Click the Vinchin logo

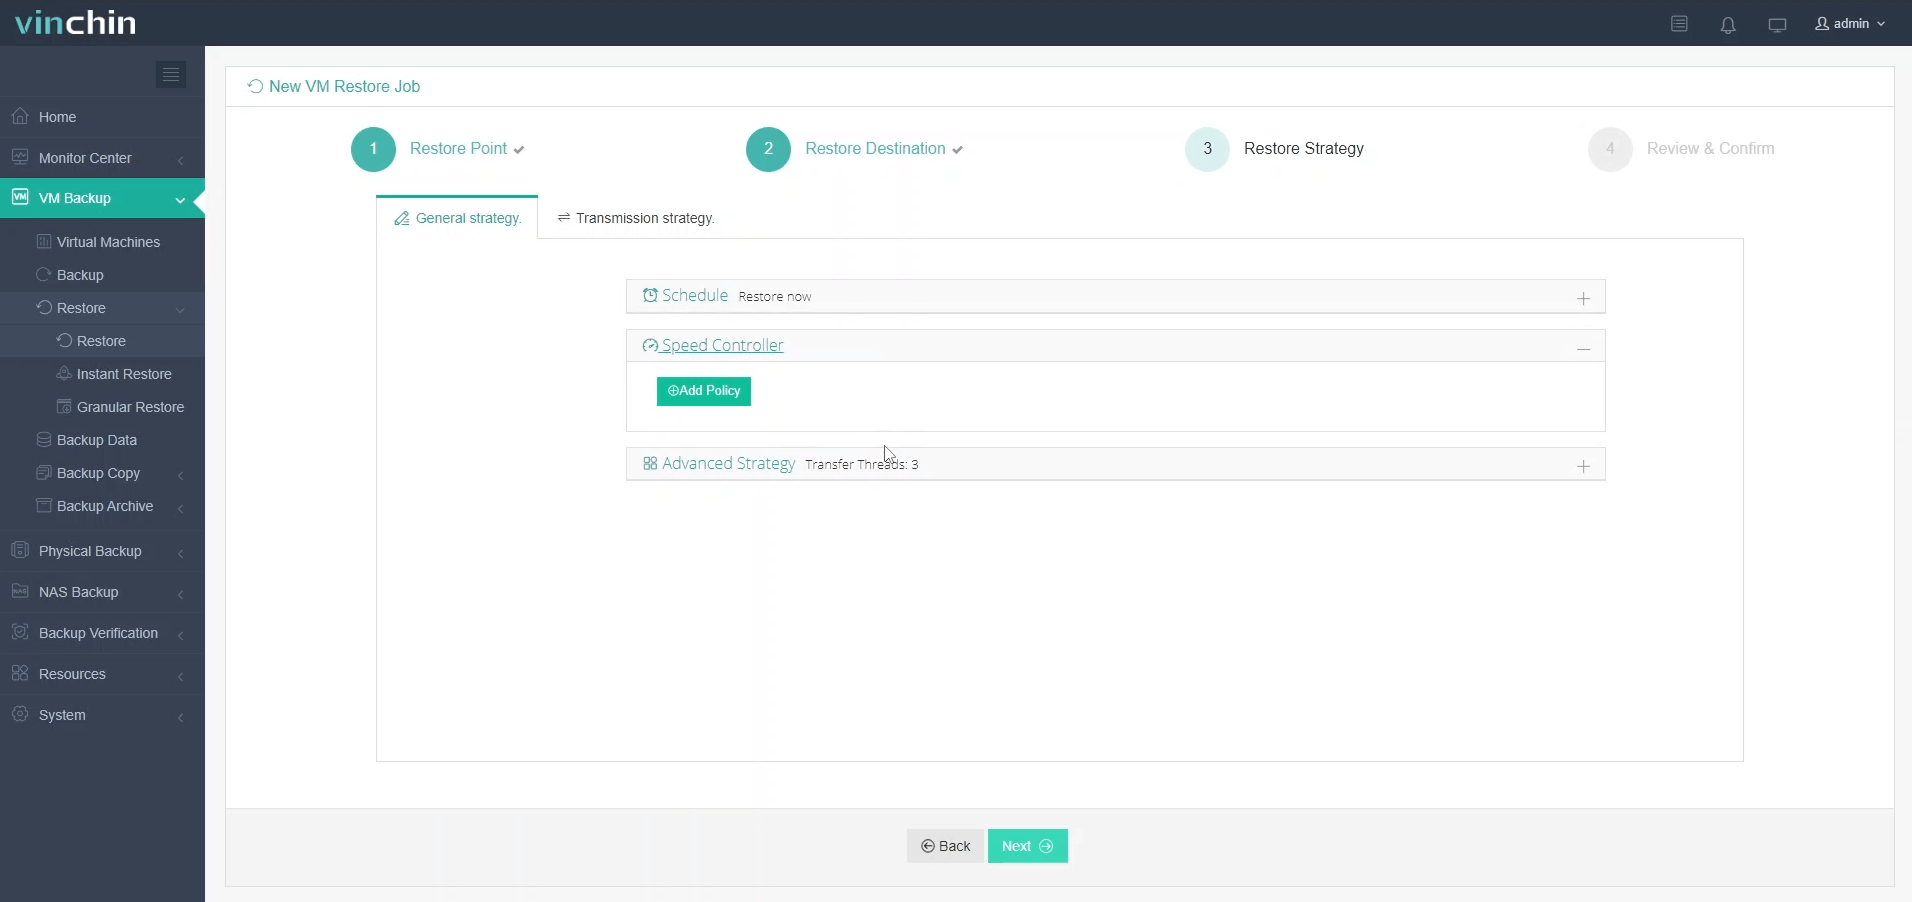(x=75, y=22)
